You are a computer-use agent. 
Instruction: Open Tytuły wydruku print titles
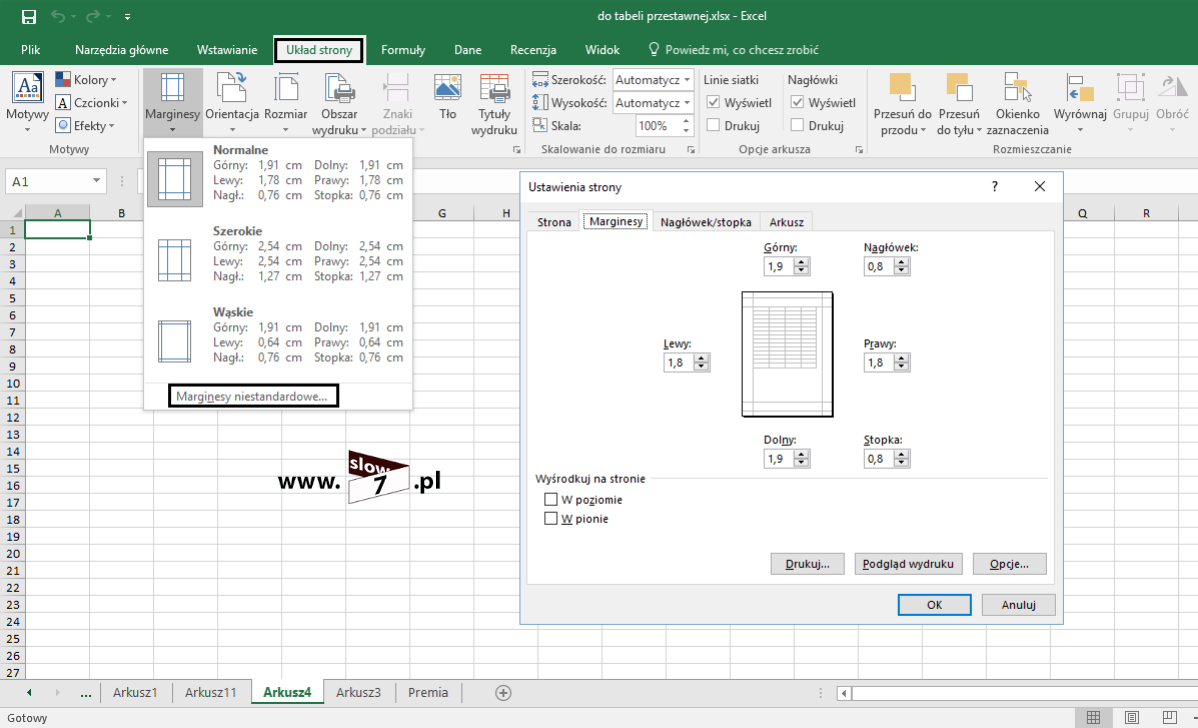494,103
